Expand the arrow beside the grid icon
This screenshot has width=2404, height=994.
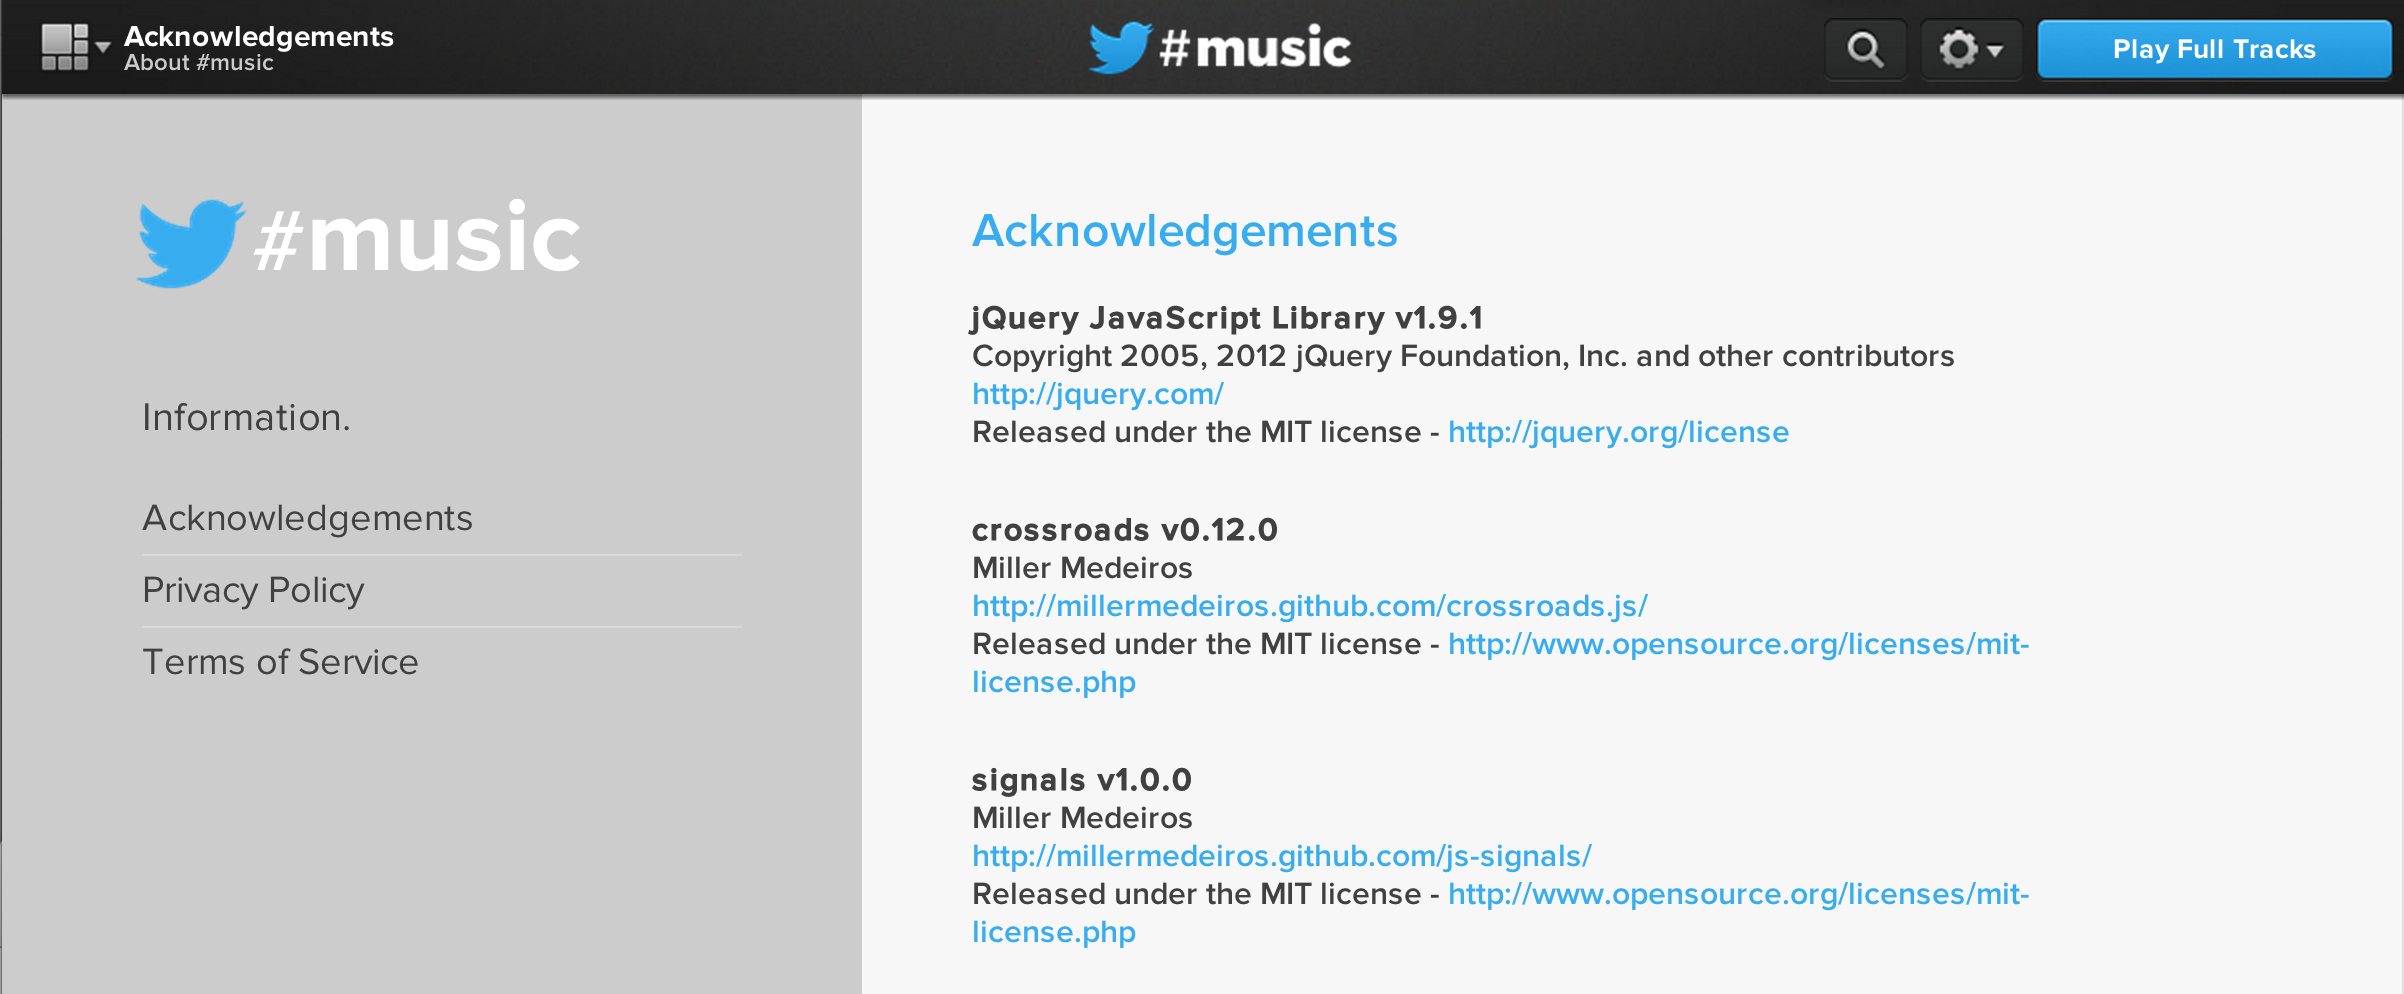pyautogui.click(x=102, y=48)
